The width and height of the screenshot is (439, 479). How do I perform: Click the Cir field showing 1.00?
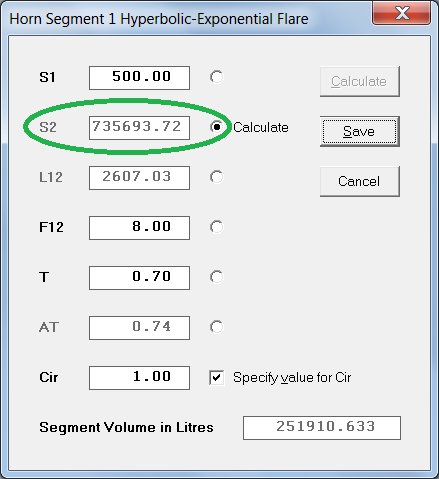tap(139, 378)
